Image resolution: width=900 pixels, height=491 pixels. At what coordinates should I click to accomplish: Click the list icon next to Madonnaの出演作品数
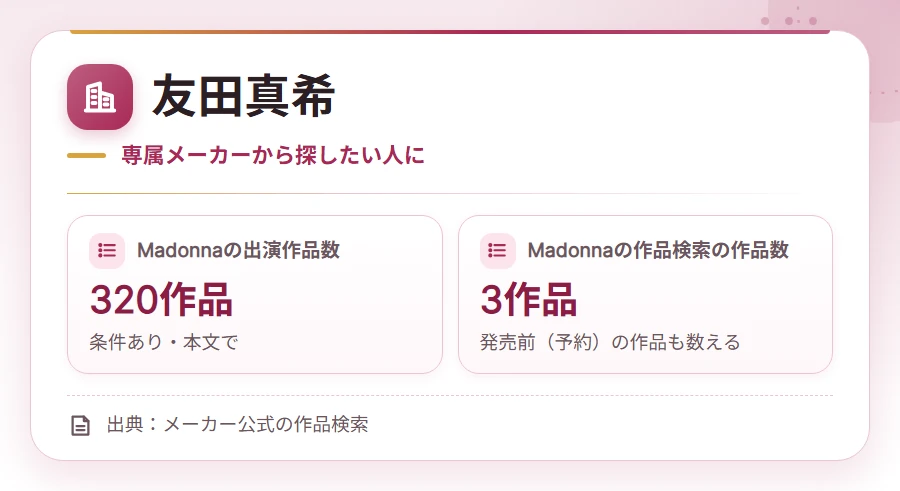coord(107,250)
